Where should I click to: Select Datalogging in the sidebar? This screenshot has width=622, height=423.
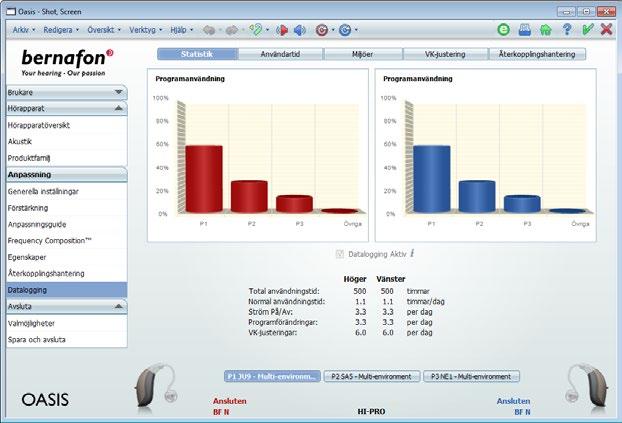pos(67,290)
